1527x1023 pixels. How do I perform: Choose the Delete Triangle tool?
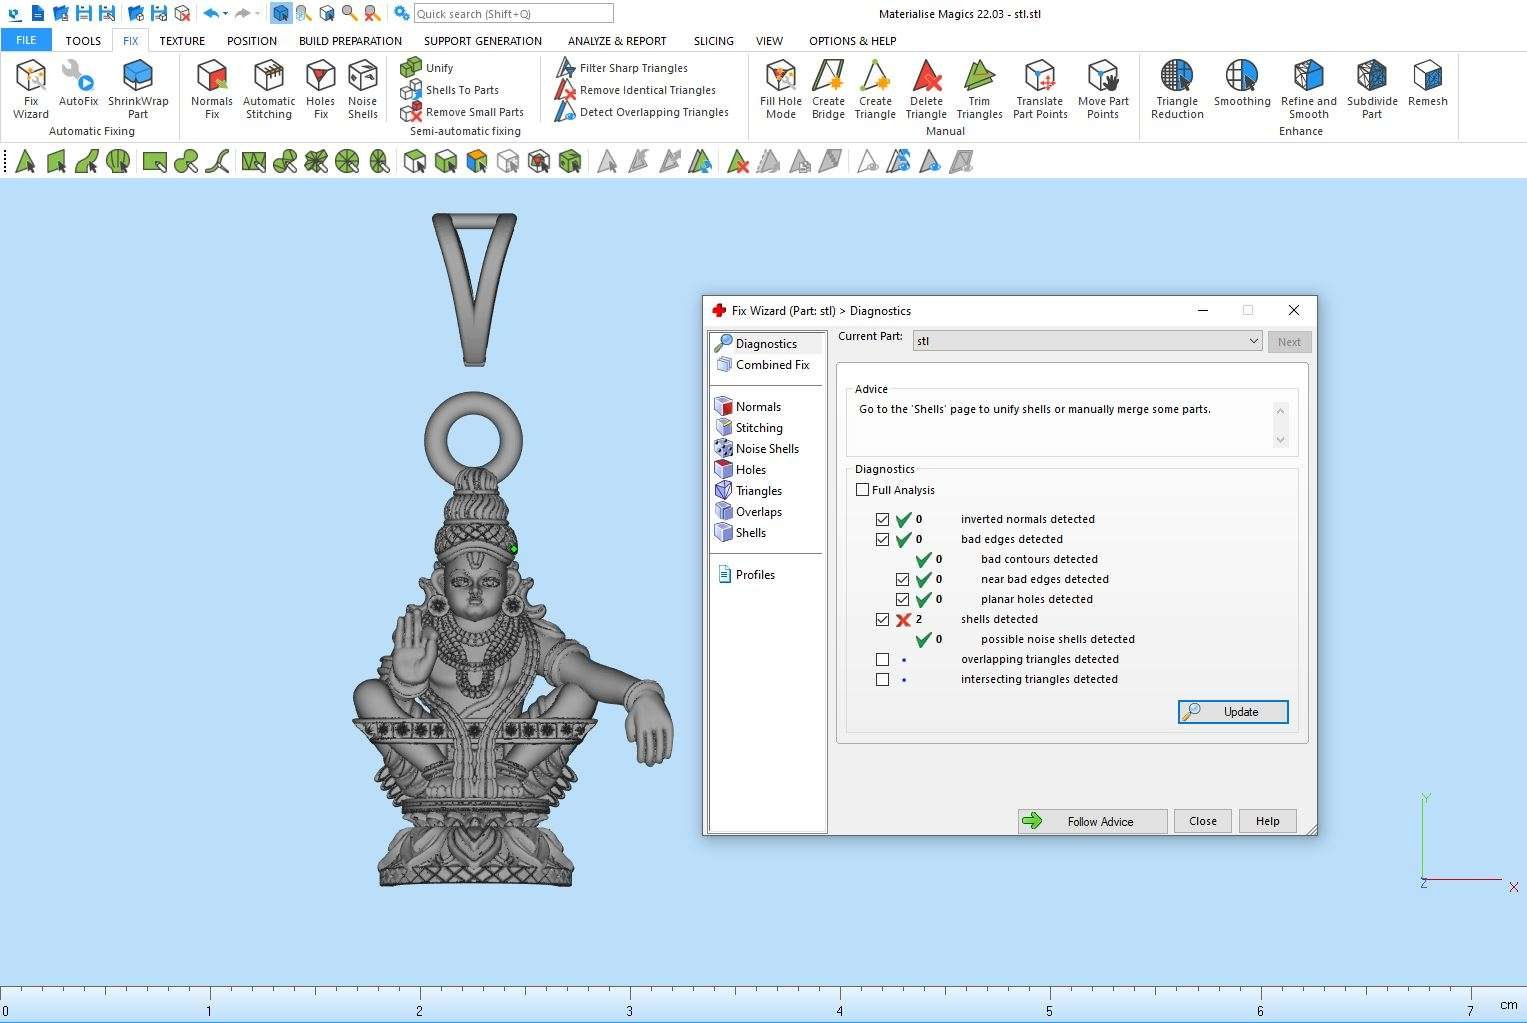[926, 88]
